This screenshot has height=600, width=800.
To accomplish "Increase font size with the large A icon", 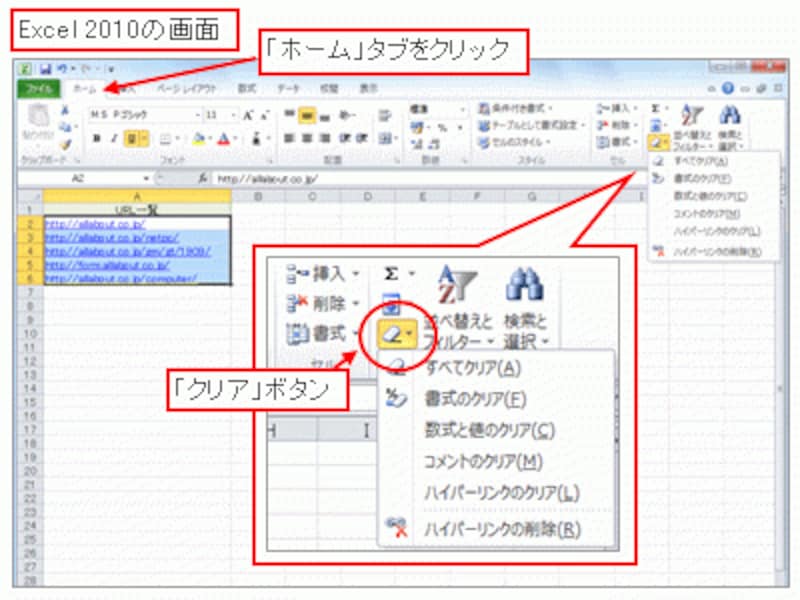I will (248, 115).
